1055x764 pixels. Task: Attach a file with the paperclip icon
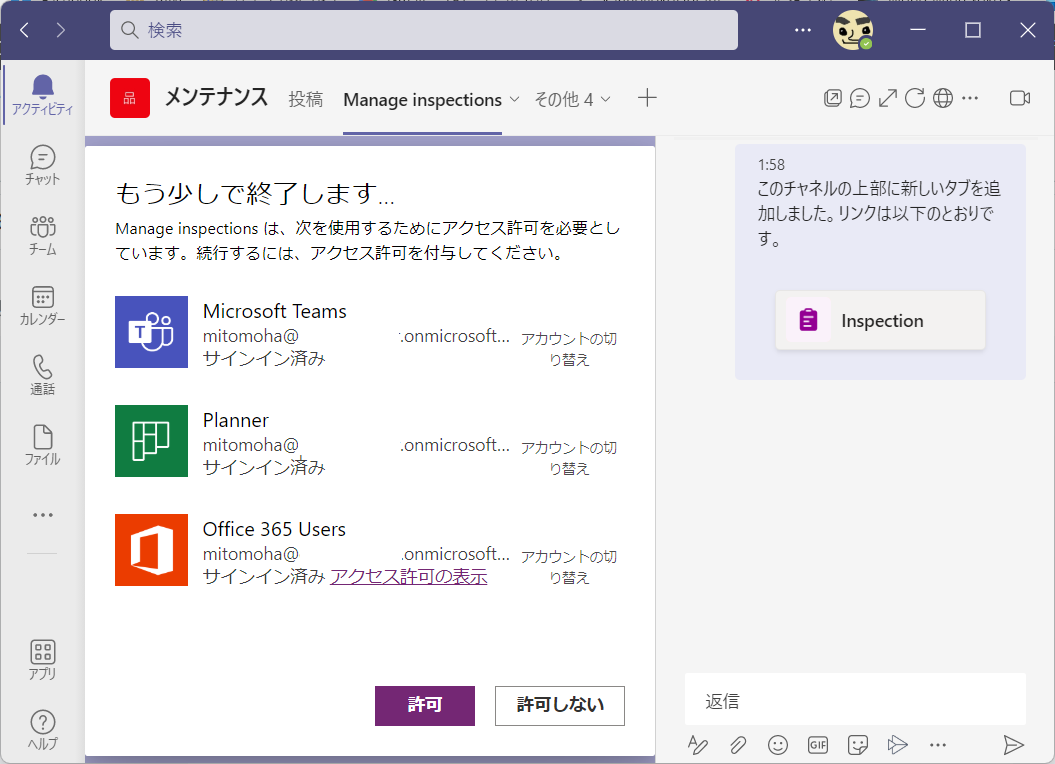pos(737,744)
